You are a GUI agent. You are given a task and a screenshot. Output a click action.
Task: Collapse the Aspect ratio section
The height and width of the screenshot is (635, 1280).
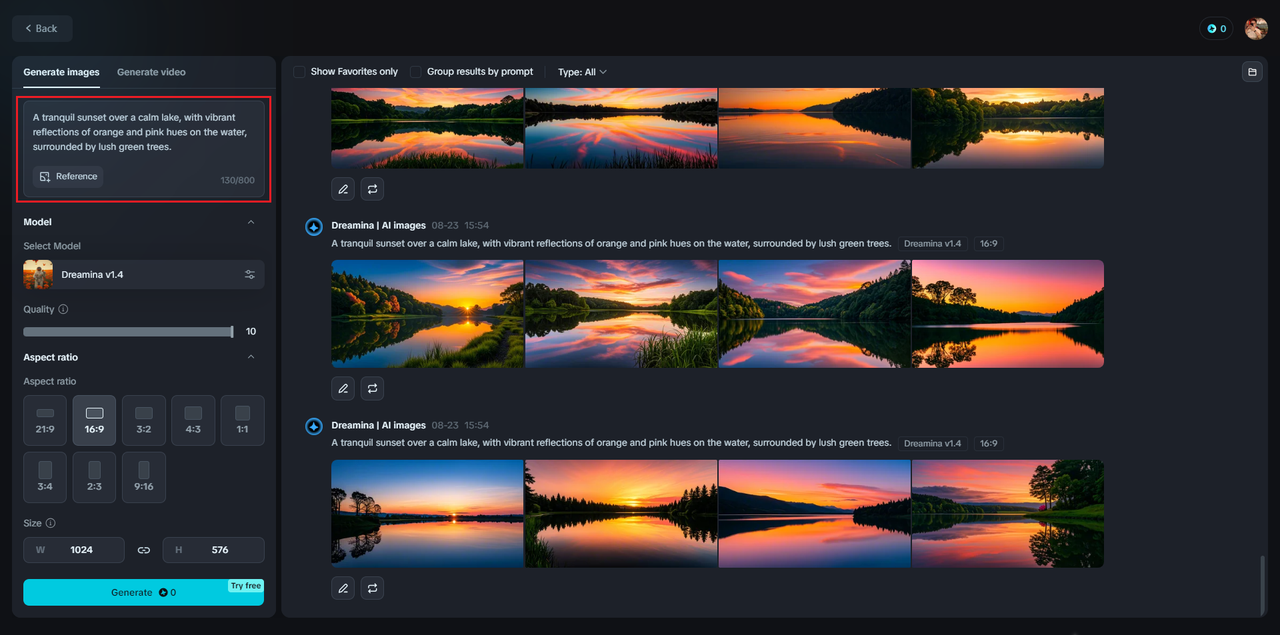pyautogui.click(x=251, y=357)
